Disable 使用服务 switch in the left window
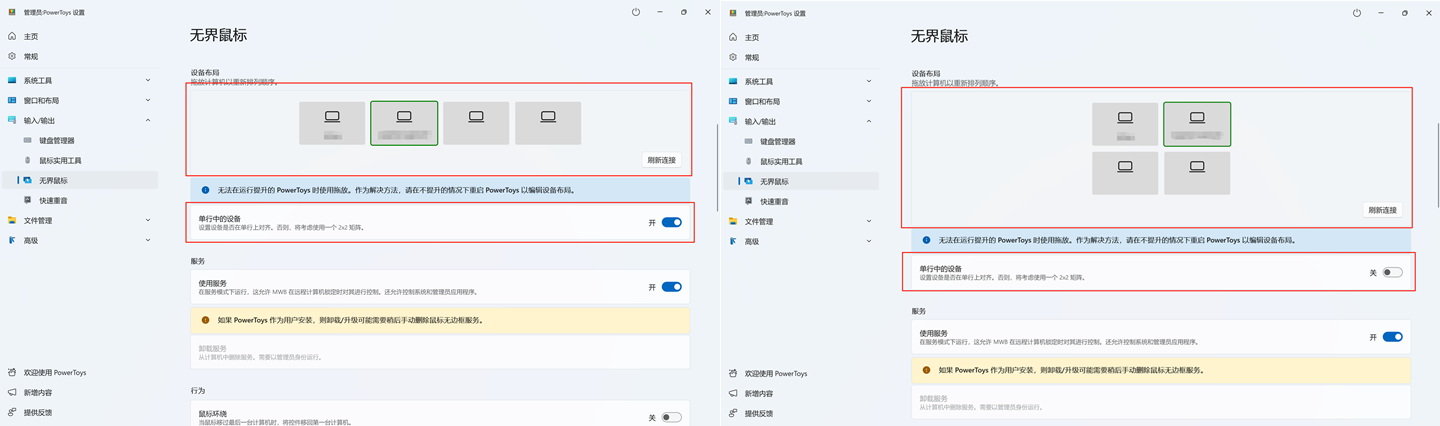 point(672,286)
